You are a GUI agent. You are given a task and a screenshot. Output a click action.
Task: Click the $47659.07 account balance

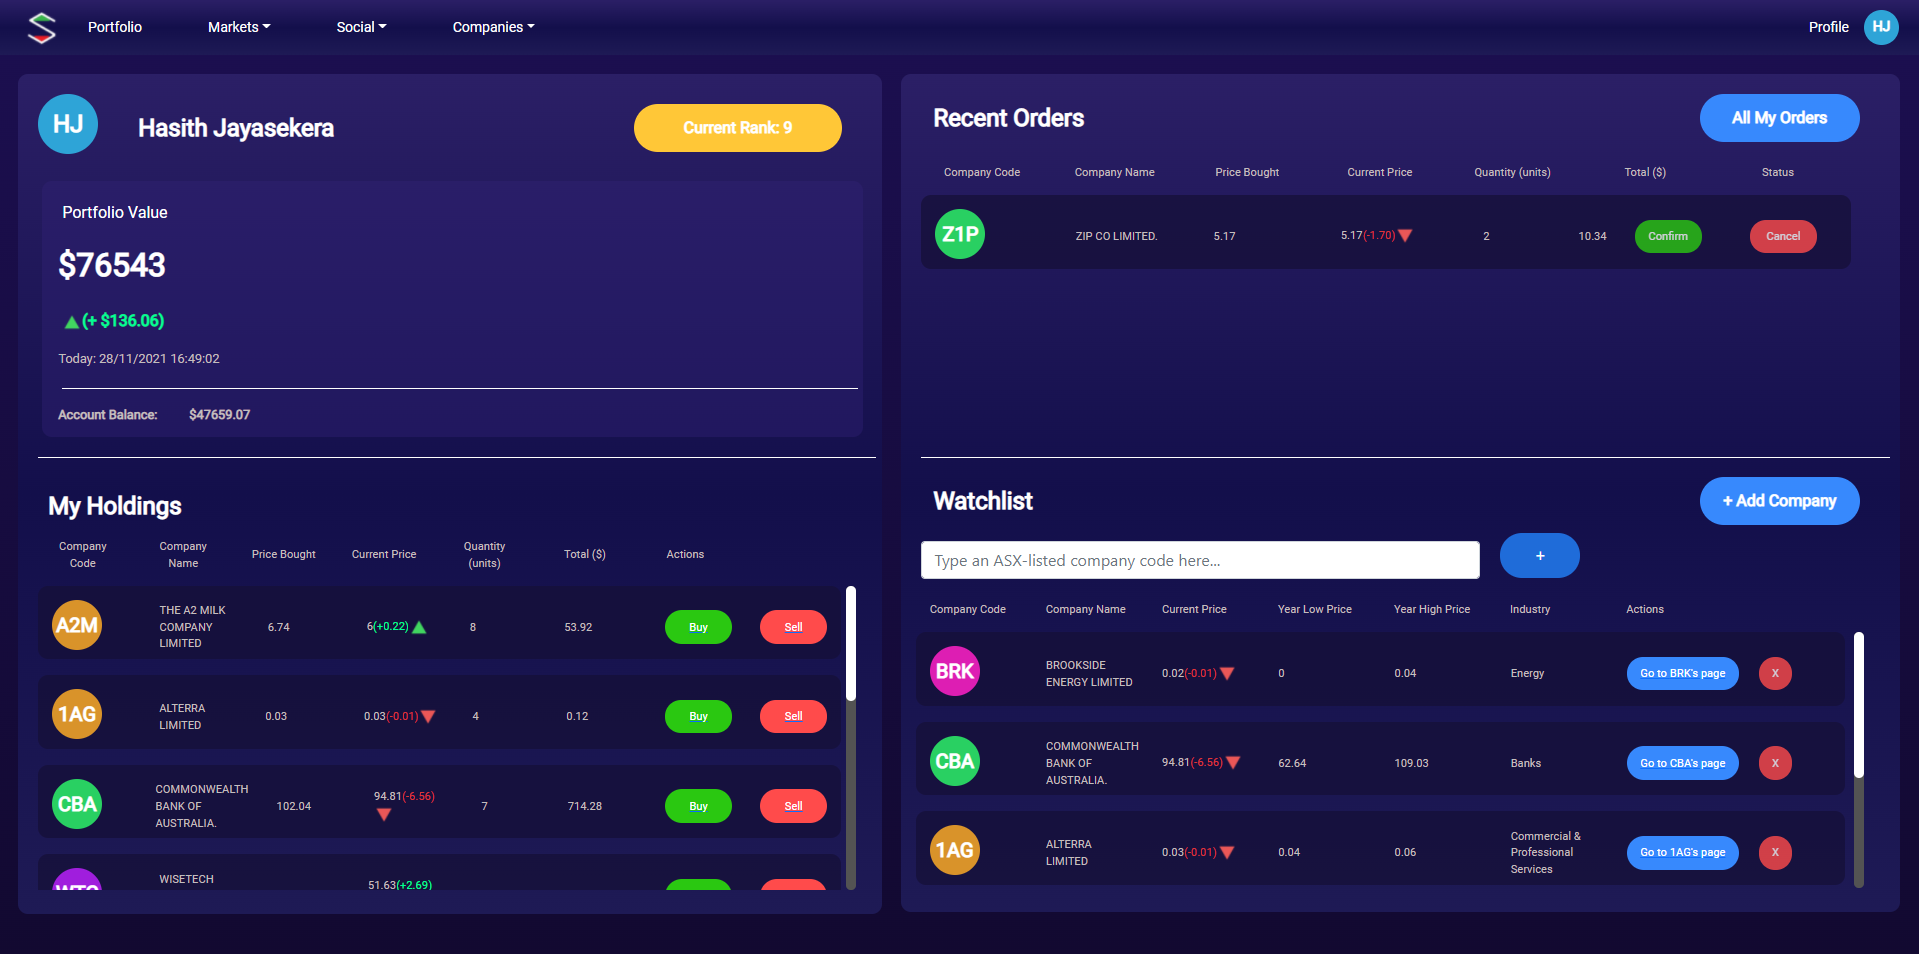click(219, 415)
